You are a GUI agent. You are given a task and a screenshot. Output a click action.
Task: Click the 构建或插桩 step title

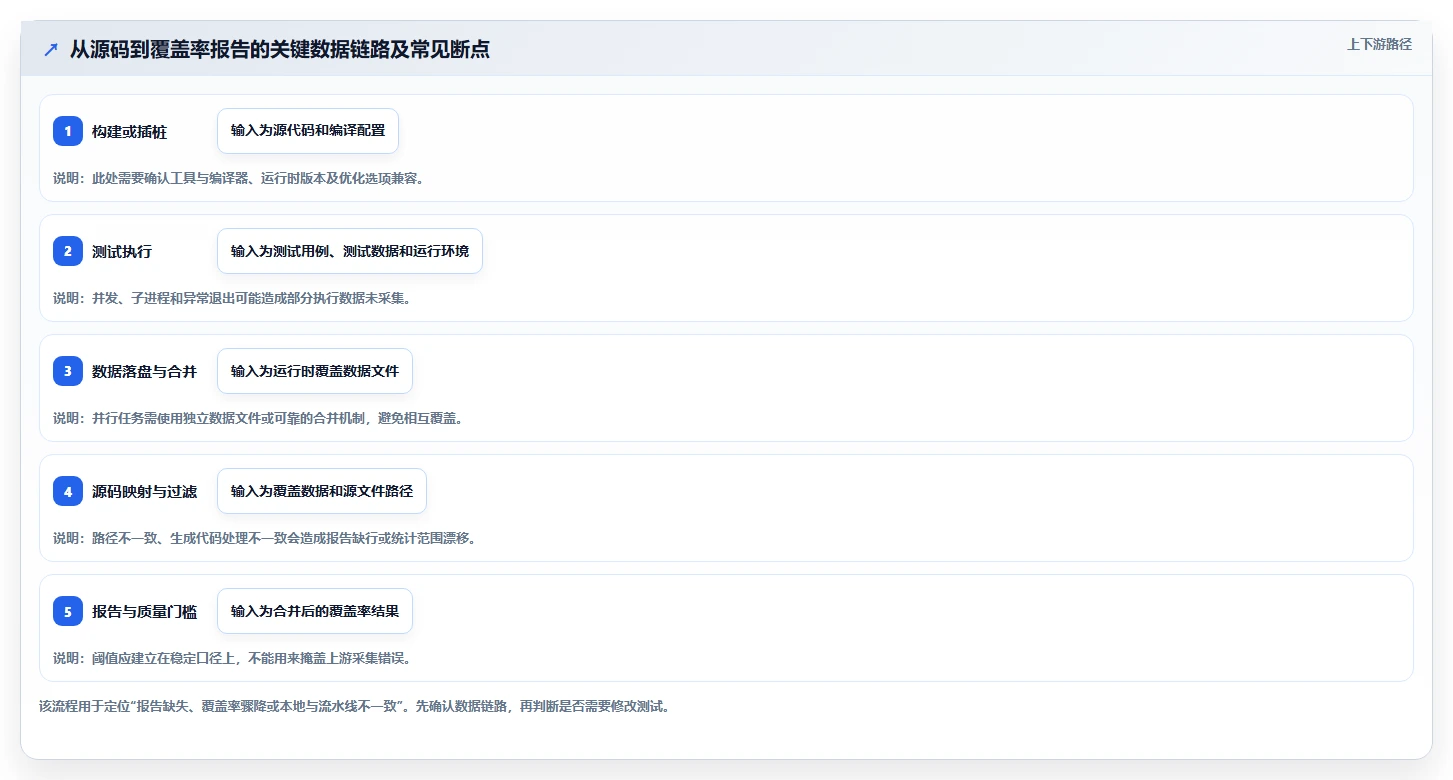click(x=129, y=132)
